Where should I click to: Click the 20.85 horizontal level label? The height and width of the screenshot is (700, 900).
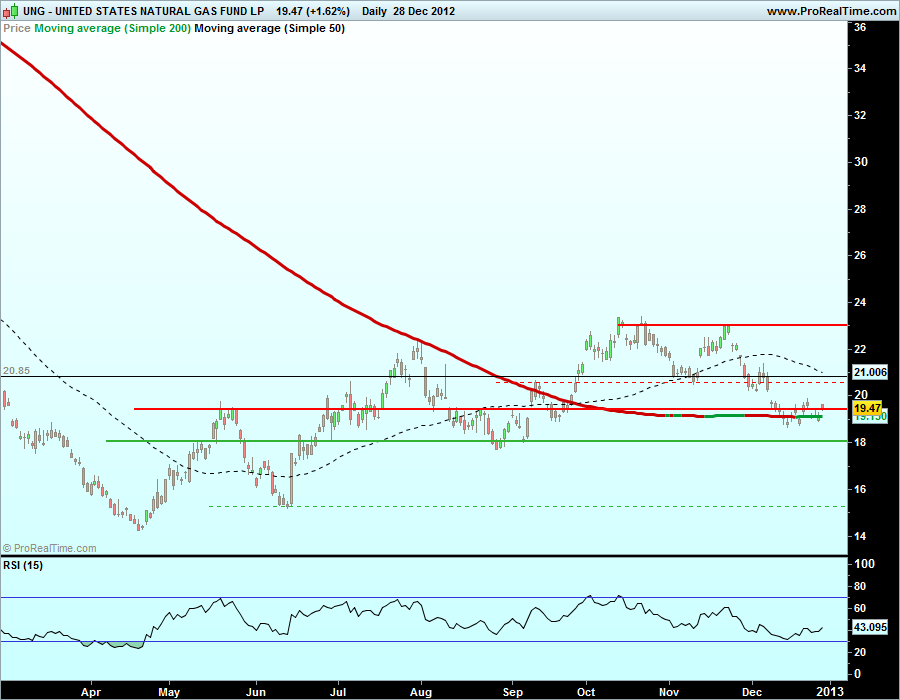click(x=16, y=371)
